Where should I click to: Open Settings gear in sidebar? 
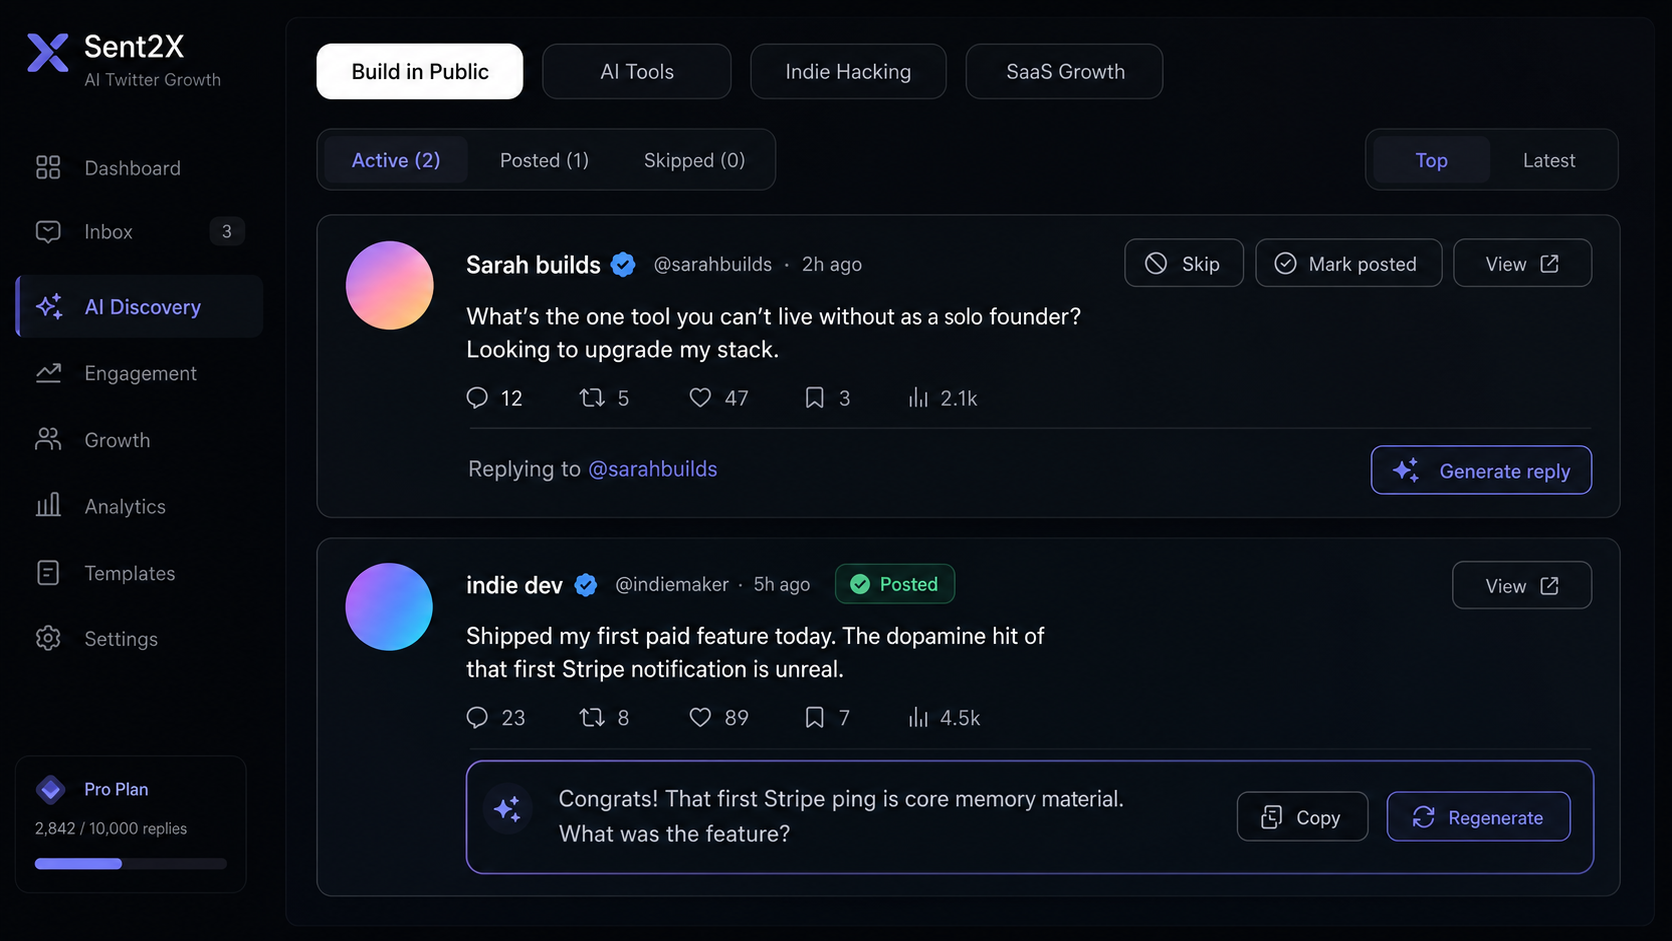[48, 639]
